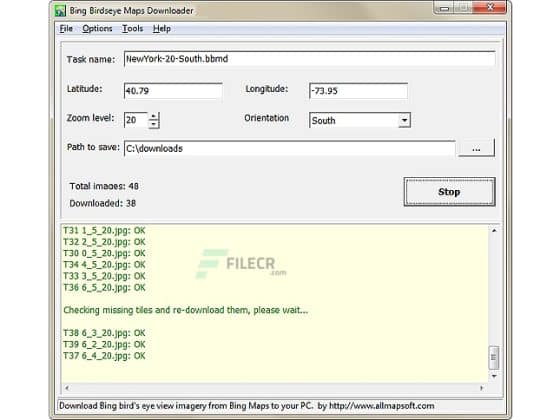
Task: Click the log line T34 4_5_20.jpg: OK
Action: [104, 265]
